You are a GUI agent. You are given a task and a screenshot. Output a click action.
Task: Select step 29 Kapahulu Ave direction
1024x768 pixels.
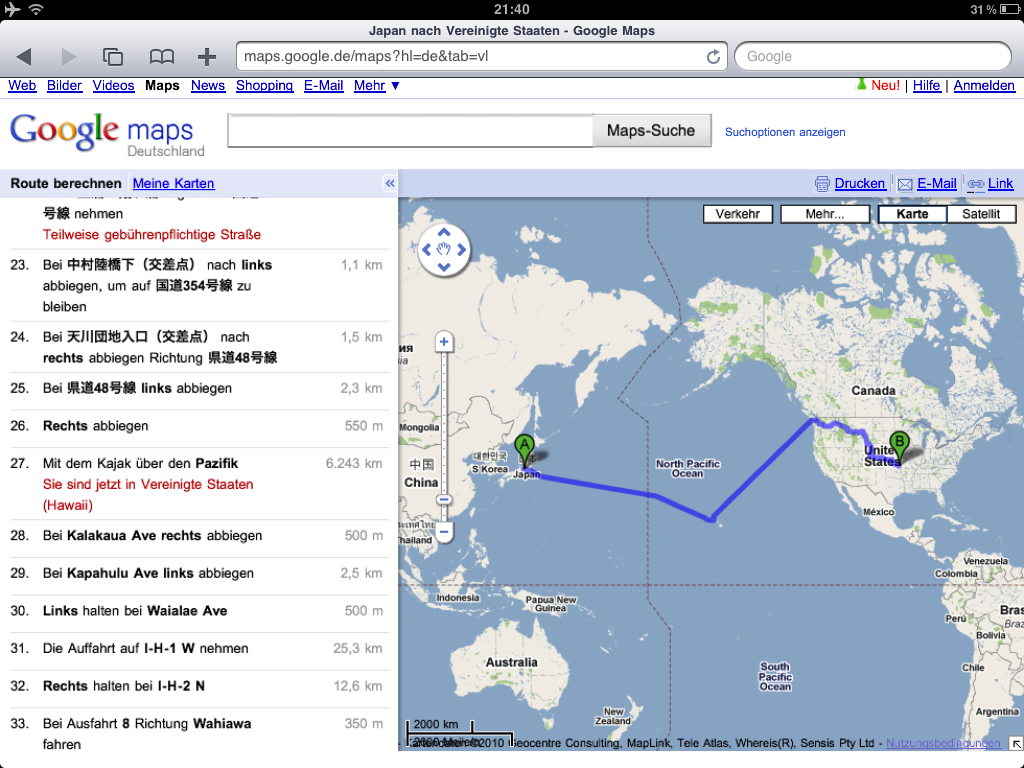(x=199, y=573)
